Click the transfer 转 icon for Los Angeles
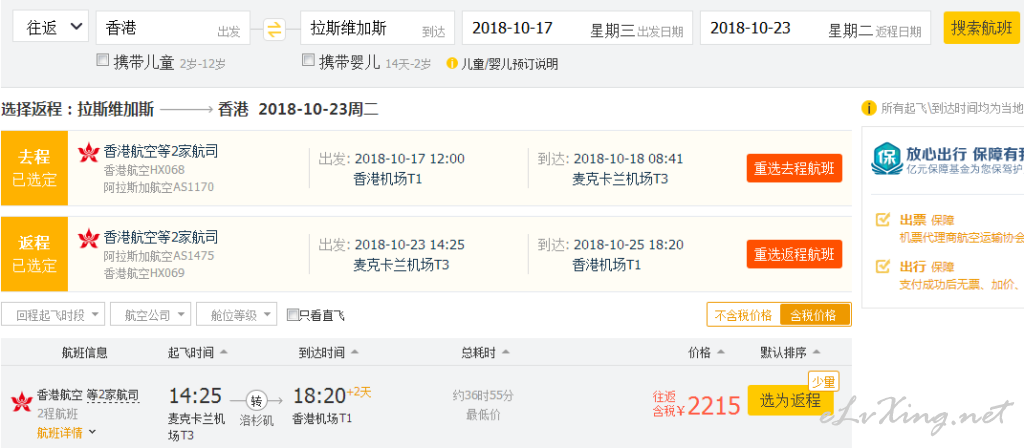This screenshot has width=1024, height=448. point(256,400)
